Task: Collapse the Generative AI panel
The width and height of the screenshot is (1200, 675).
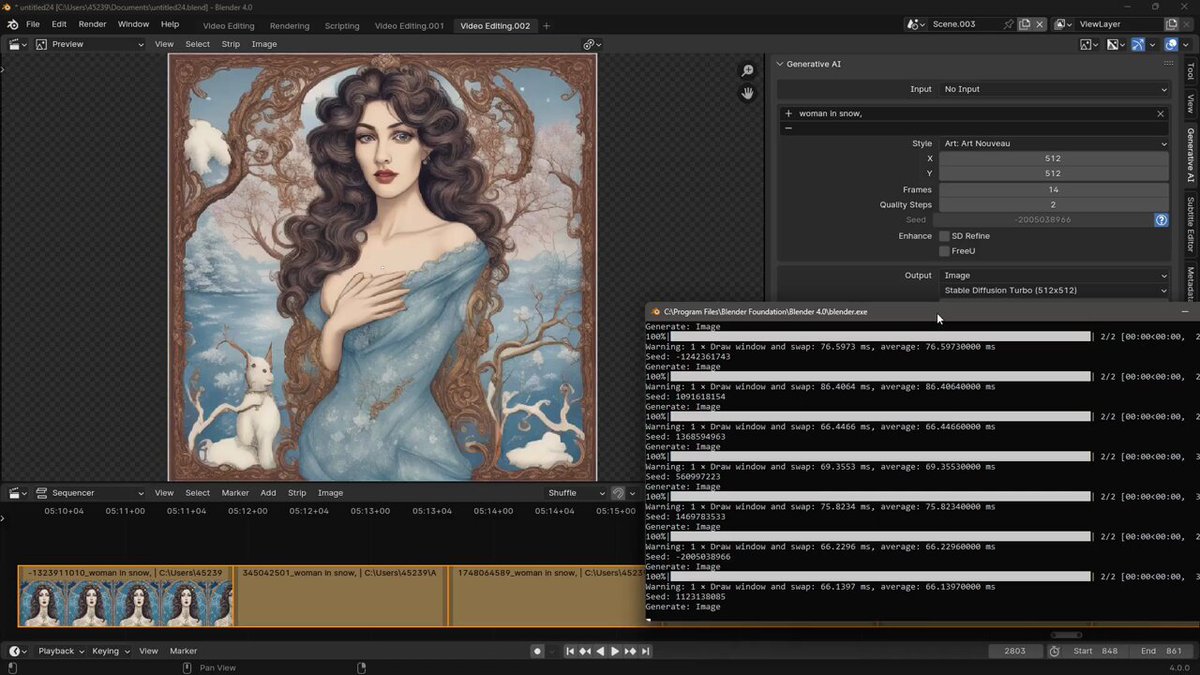Action: [x=781, y=64]
